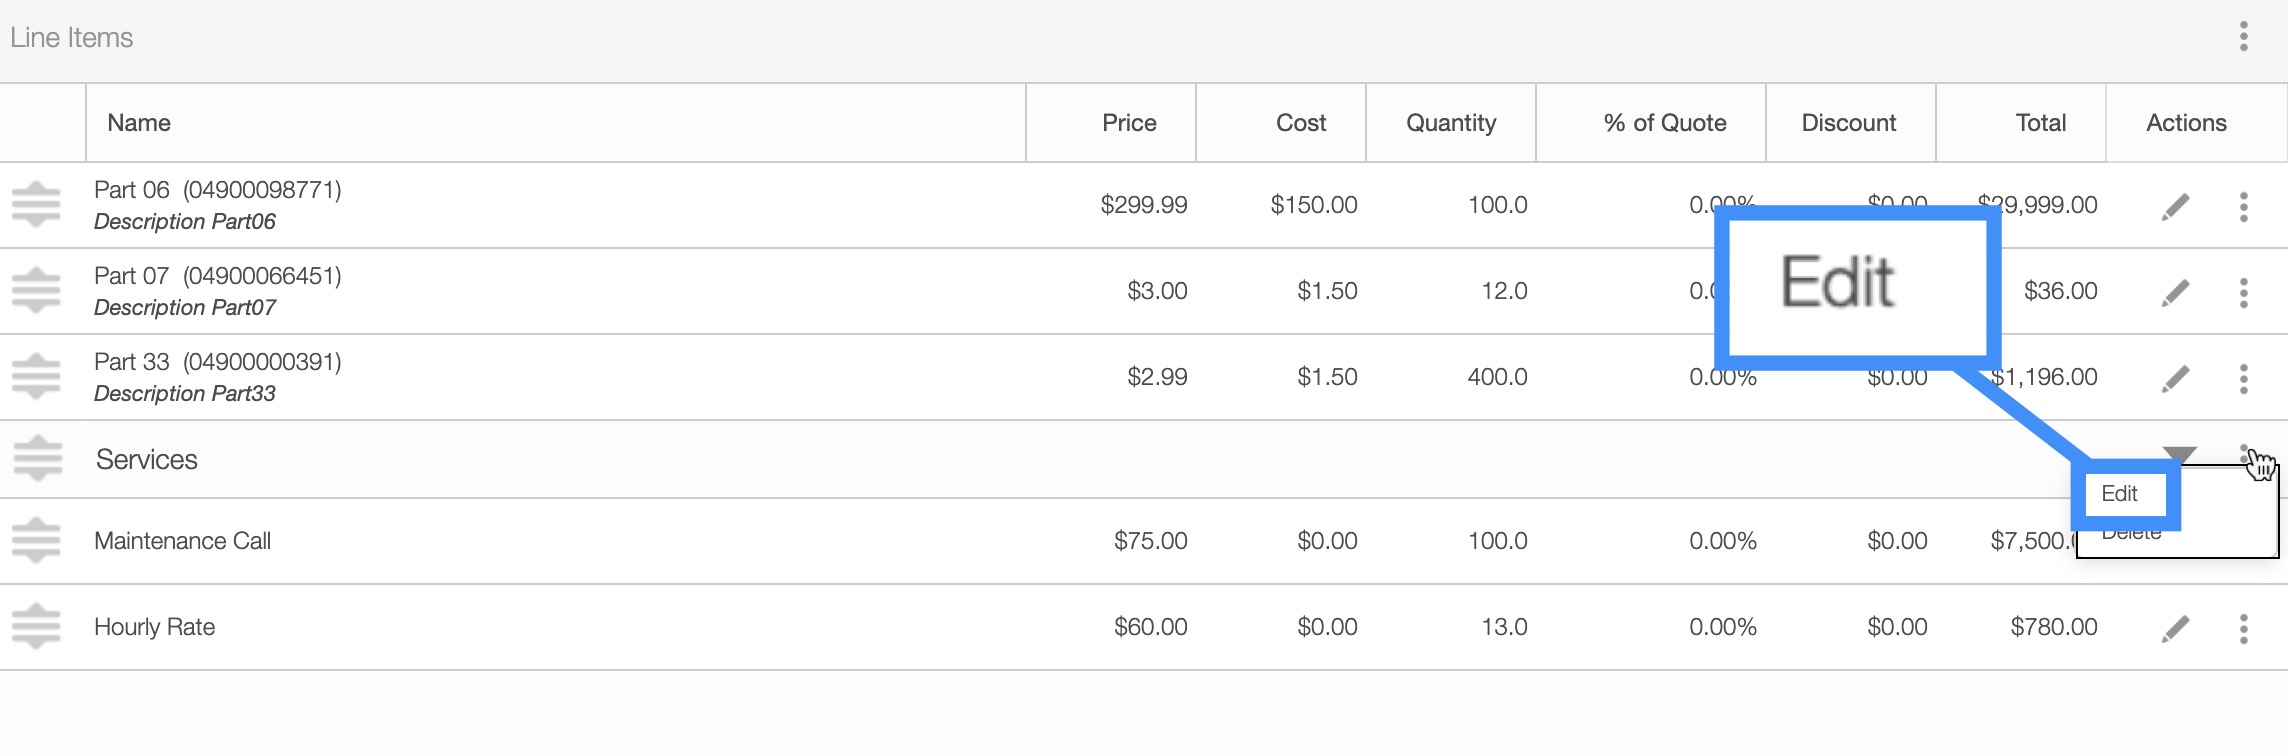Open more actions for Part 07
Image resolution: width=2288 pixels, height=756 pixels.
(2244, 292)
